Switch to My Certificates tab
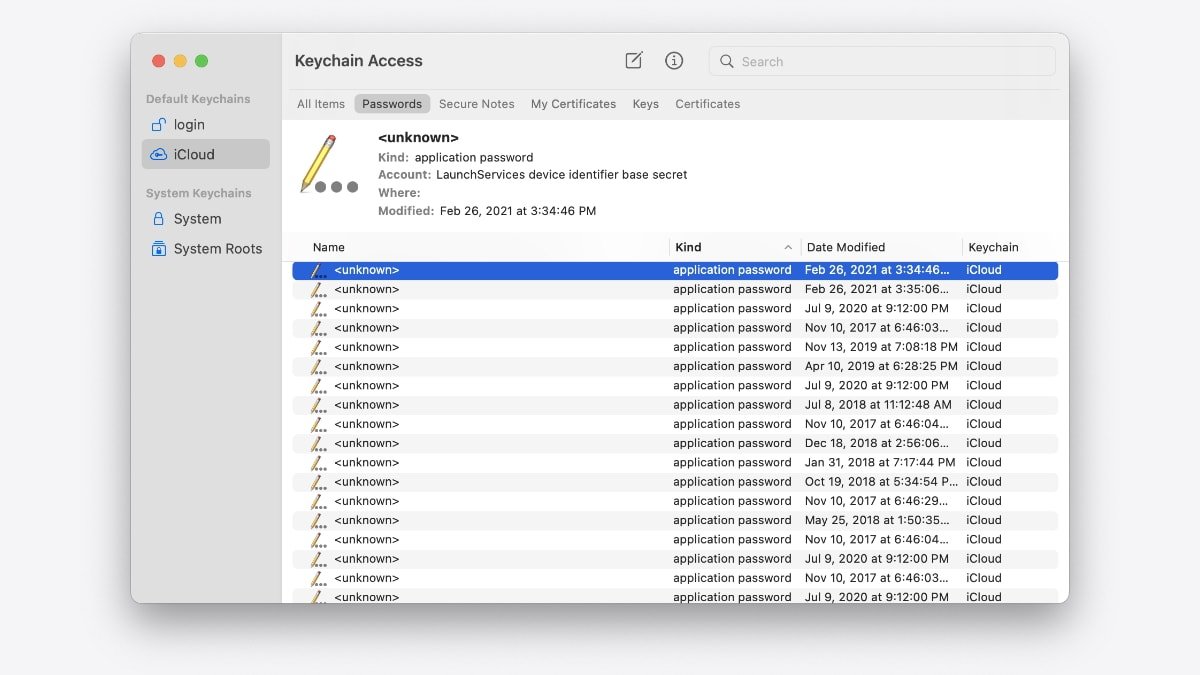This screenshot has height=675, width=1200. point(573,104)
